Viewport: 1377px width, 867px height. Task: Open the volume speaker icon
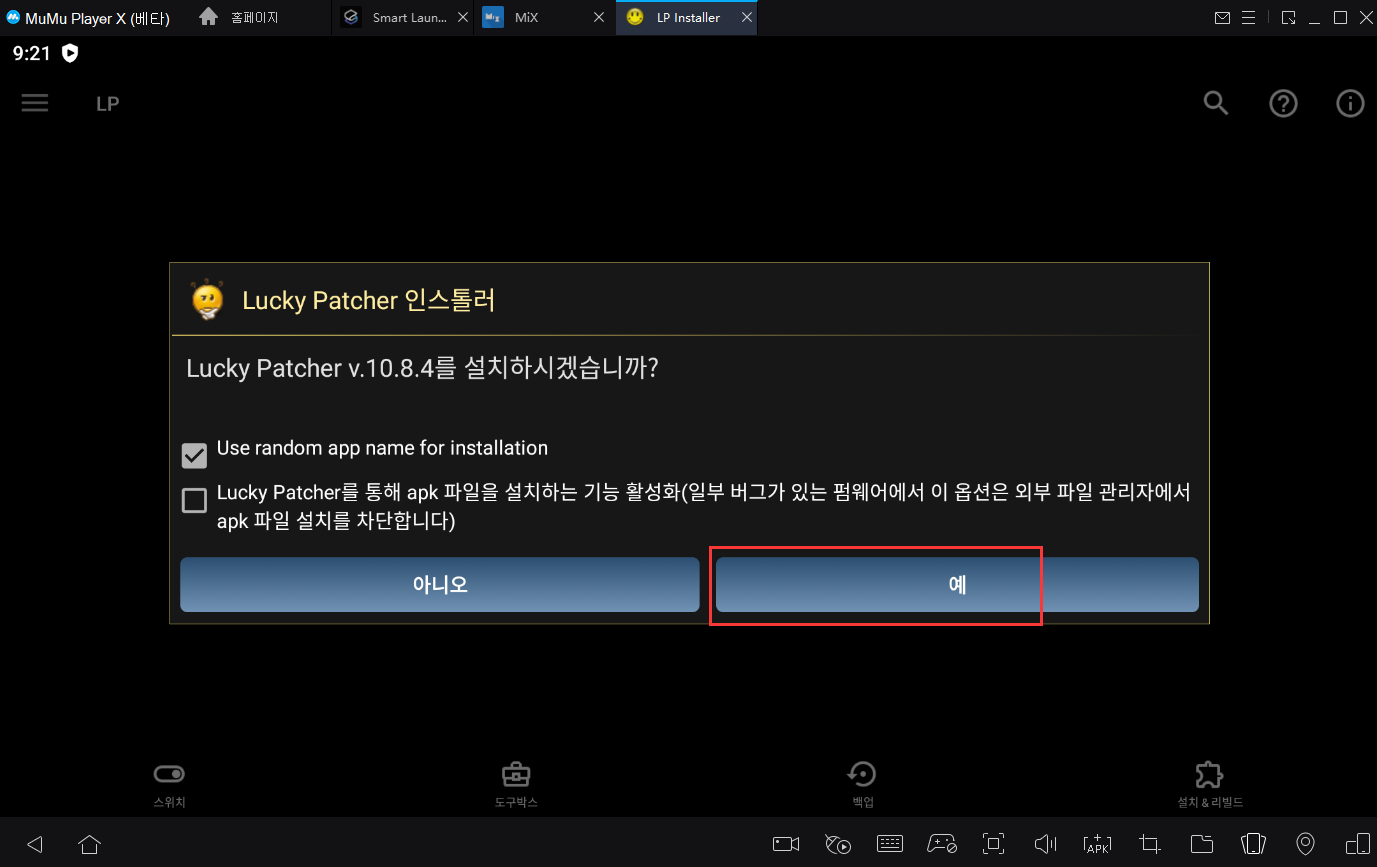pyautogui.click(x=1045, y=844)
